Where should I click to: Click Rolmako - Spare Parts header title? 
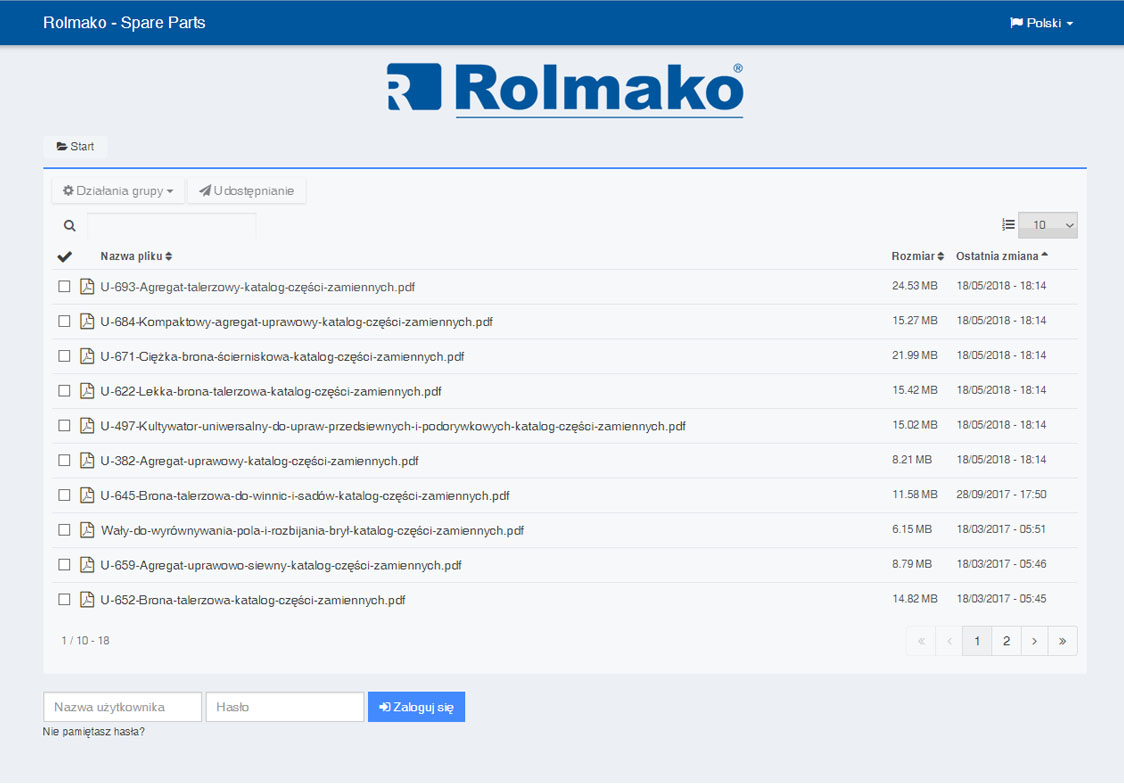[x=124, y=22]
